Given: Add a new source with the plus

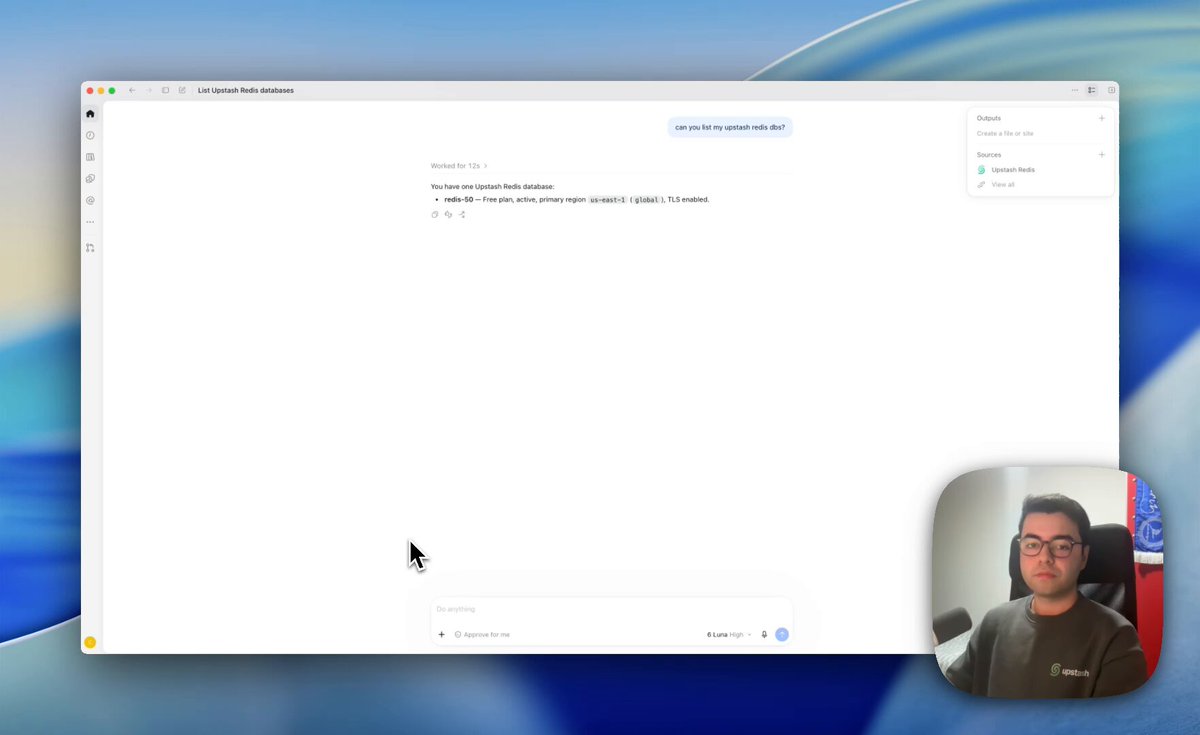Looking at the screenshot, I should [x=1102, y=155].
